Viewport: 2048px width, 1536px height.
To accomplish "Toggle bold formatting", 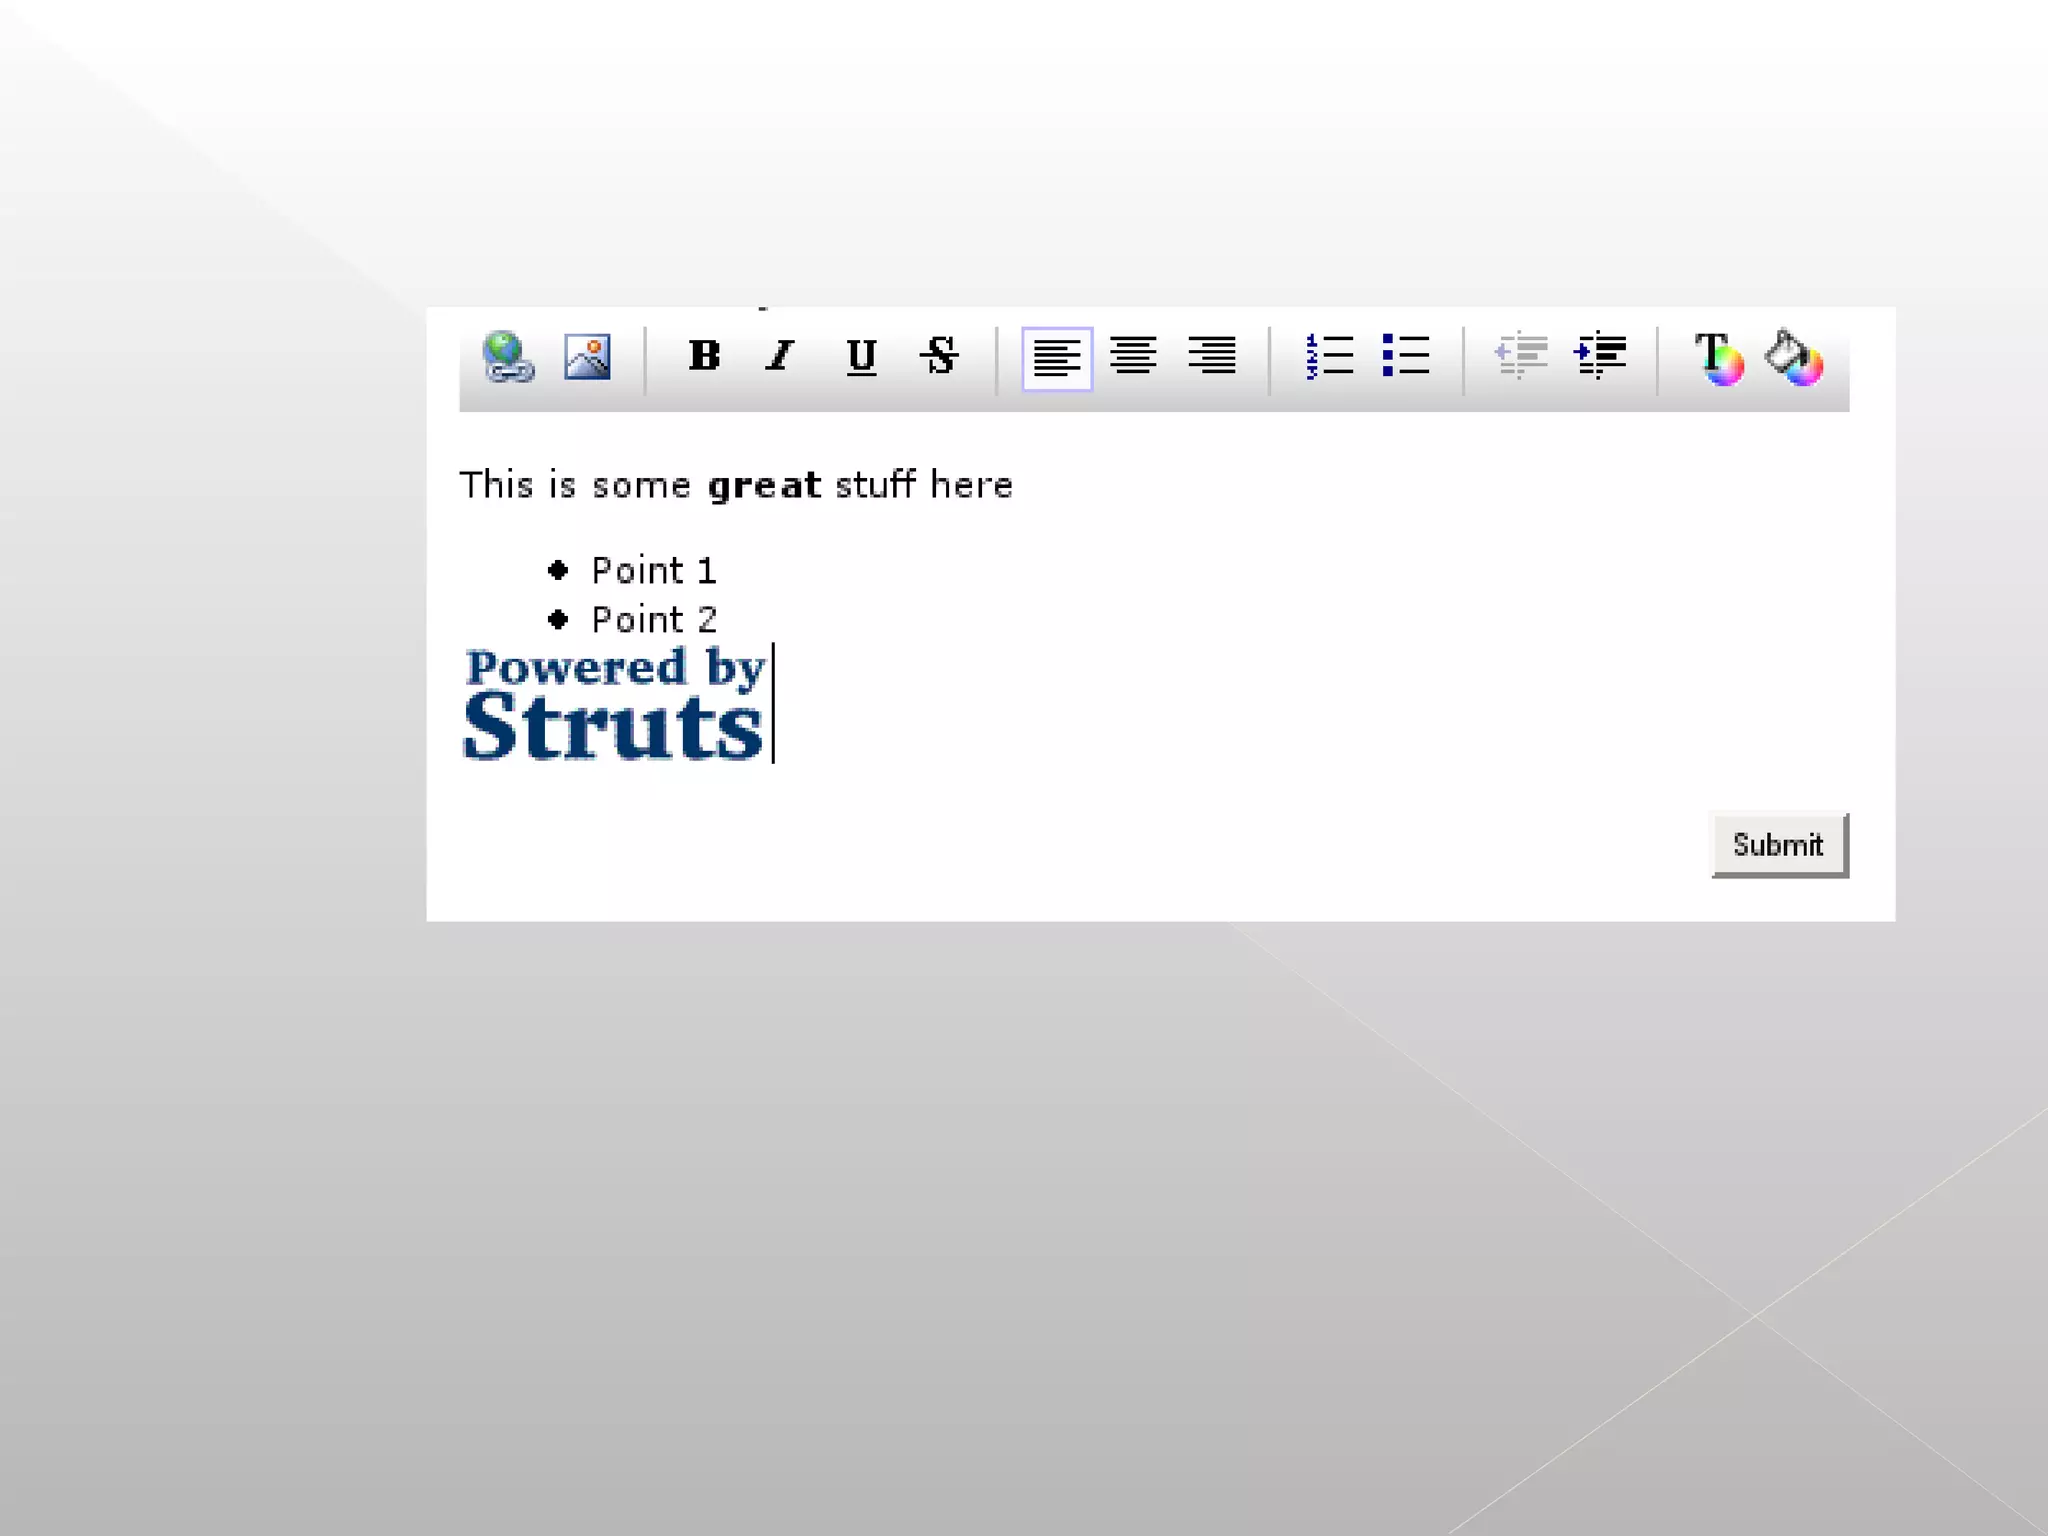I will pyautogui.click(x=704, y=356).
